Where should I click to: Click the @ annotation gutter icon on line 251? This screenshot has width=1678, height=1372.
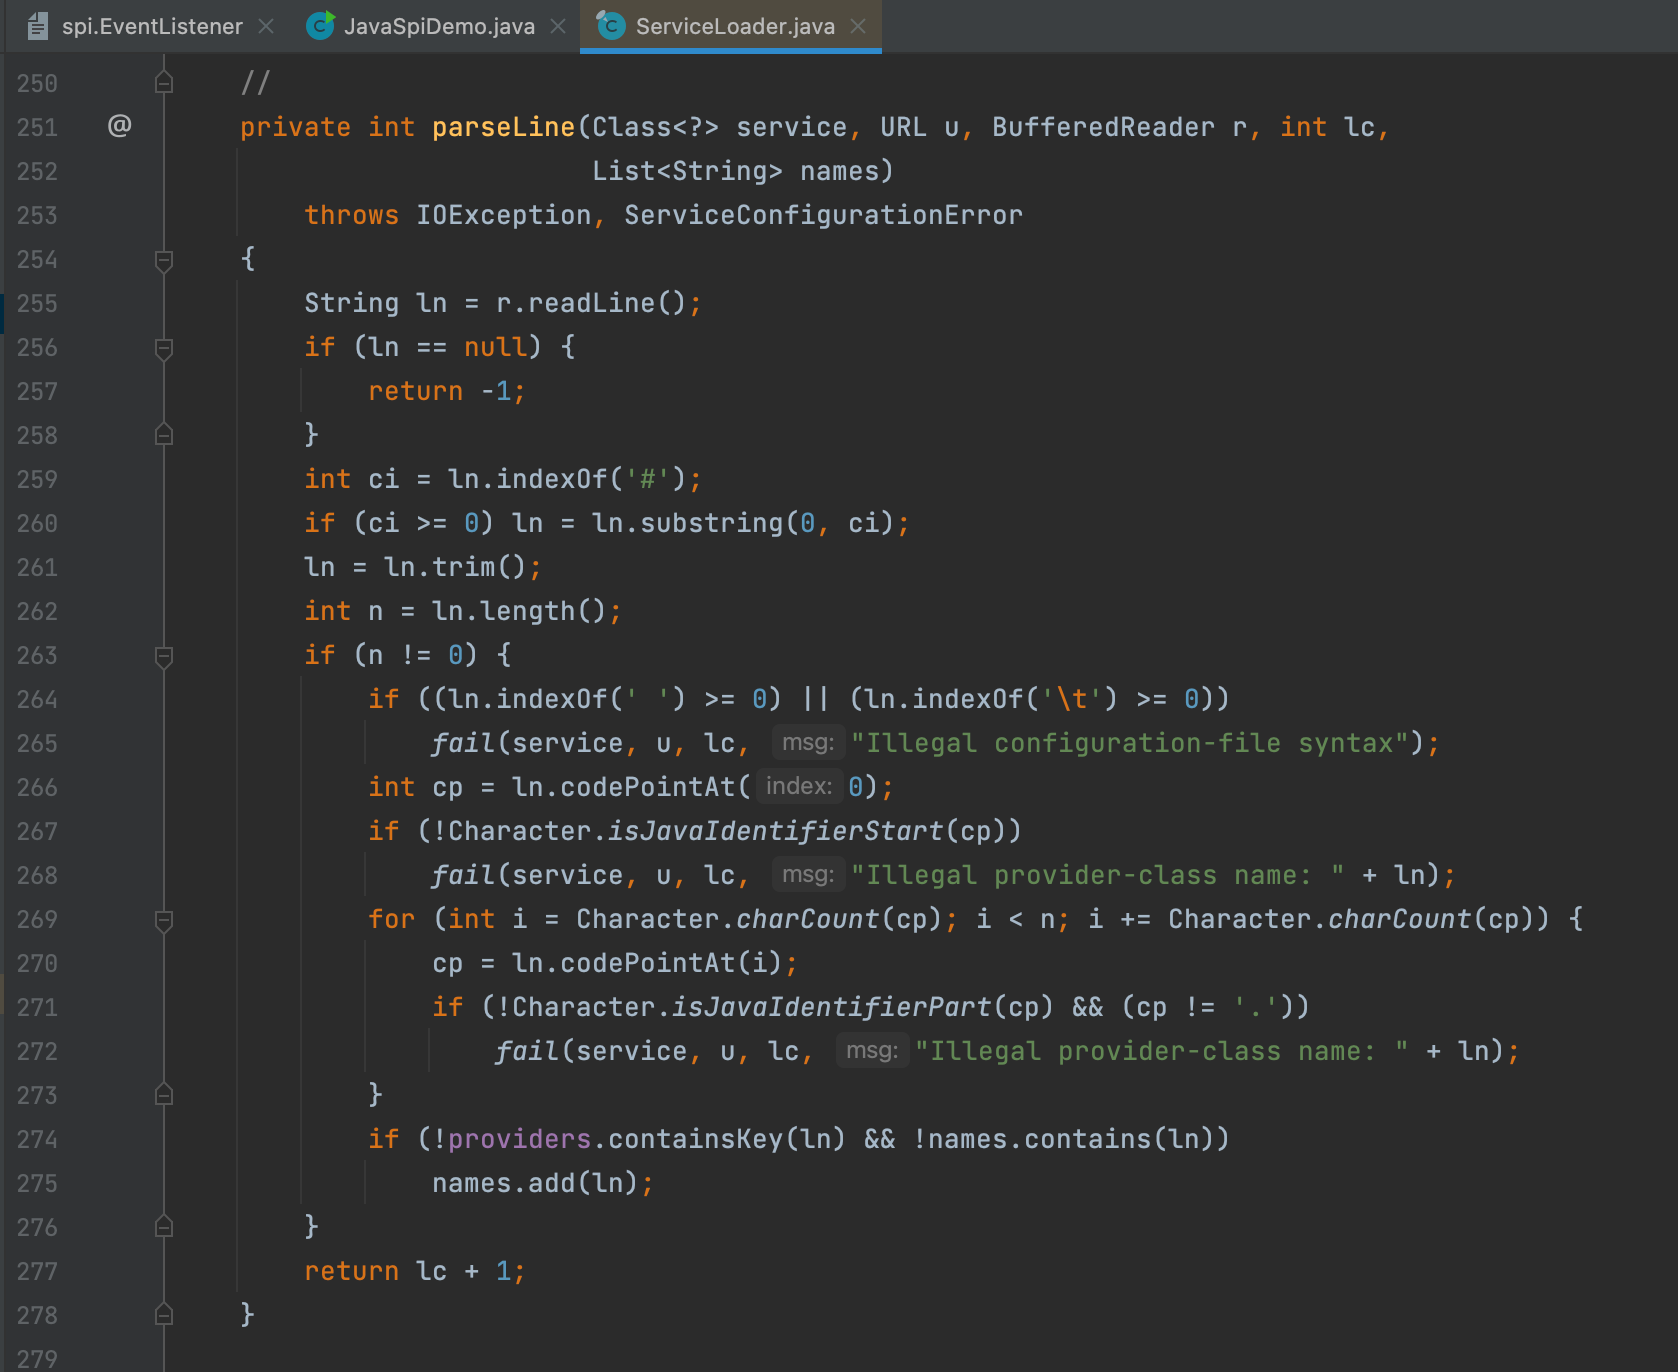[x=119, y=126]
